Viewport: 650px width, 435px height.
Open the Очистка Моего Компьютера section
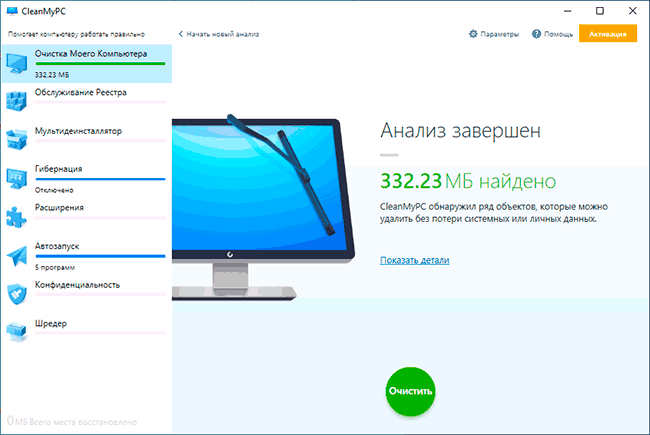[86, 63]
